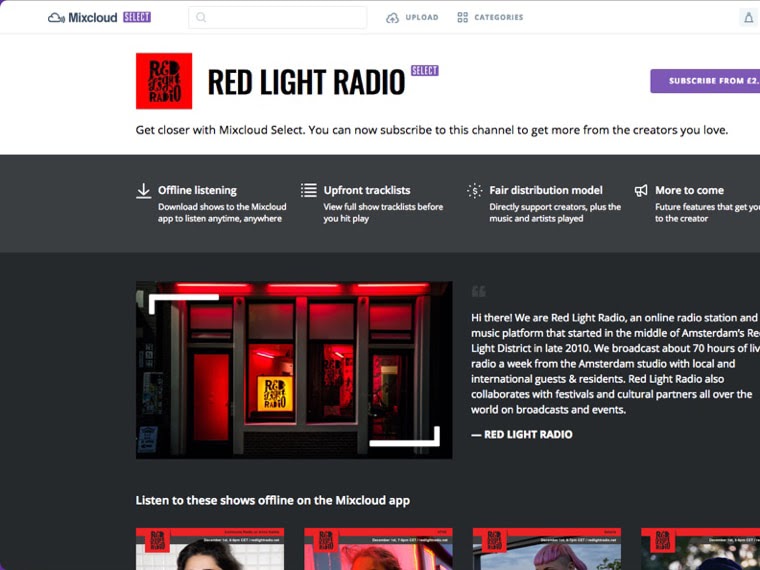Open the first show thumbnail with dark-haired woman
The height and width of the screenshot is (570, 760).
[210, 549]
